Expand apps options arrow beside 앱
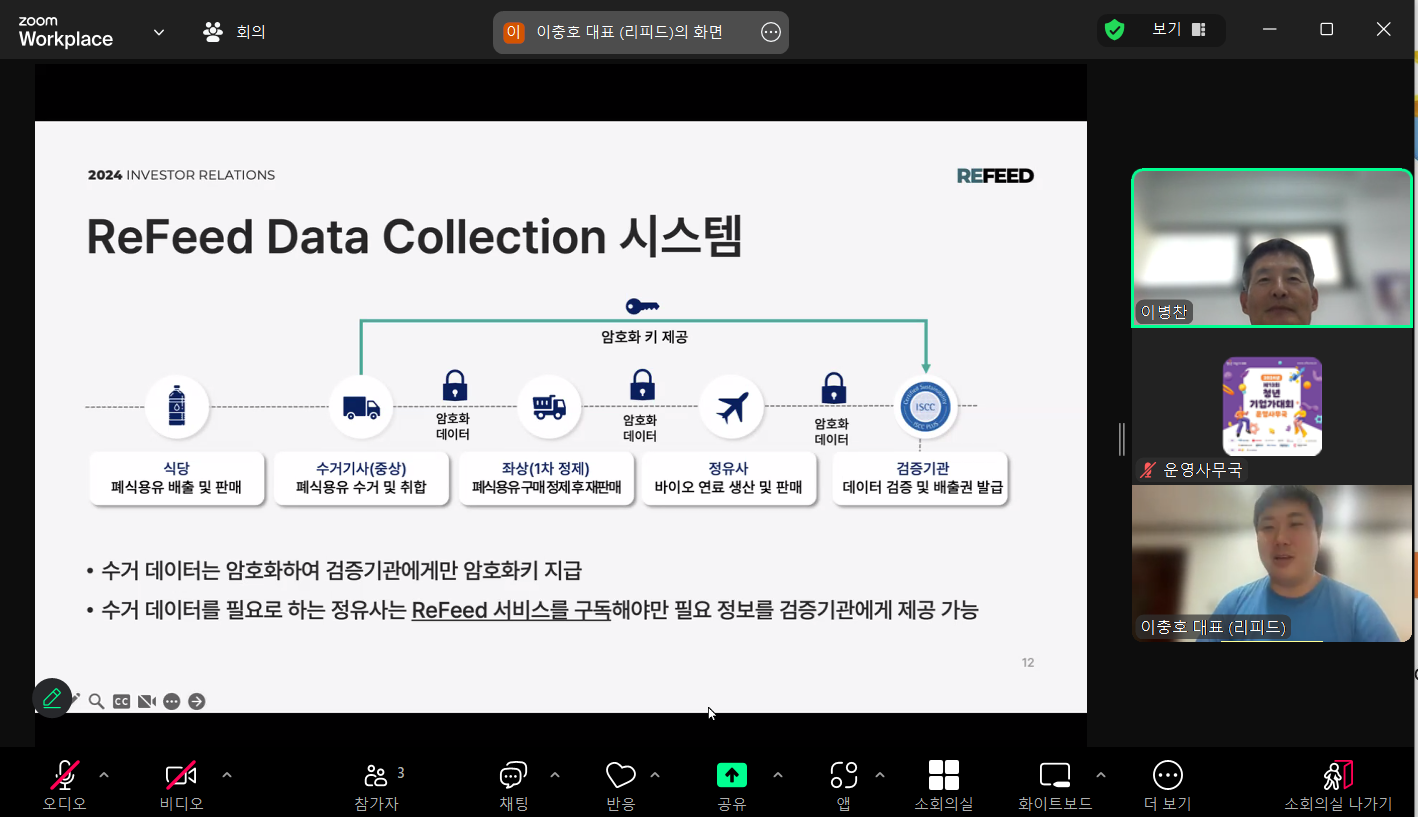 (x=880, y=775)
